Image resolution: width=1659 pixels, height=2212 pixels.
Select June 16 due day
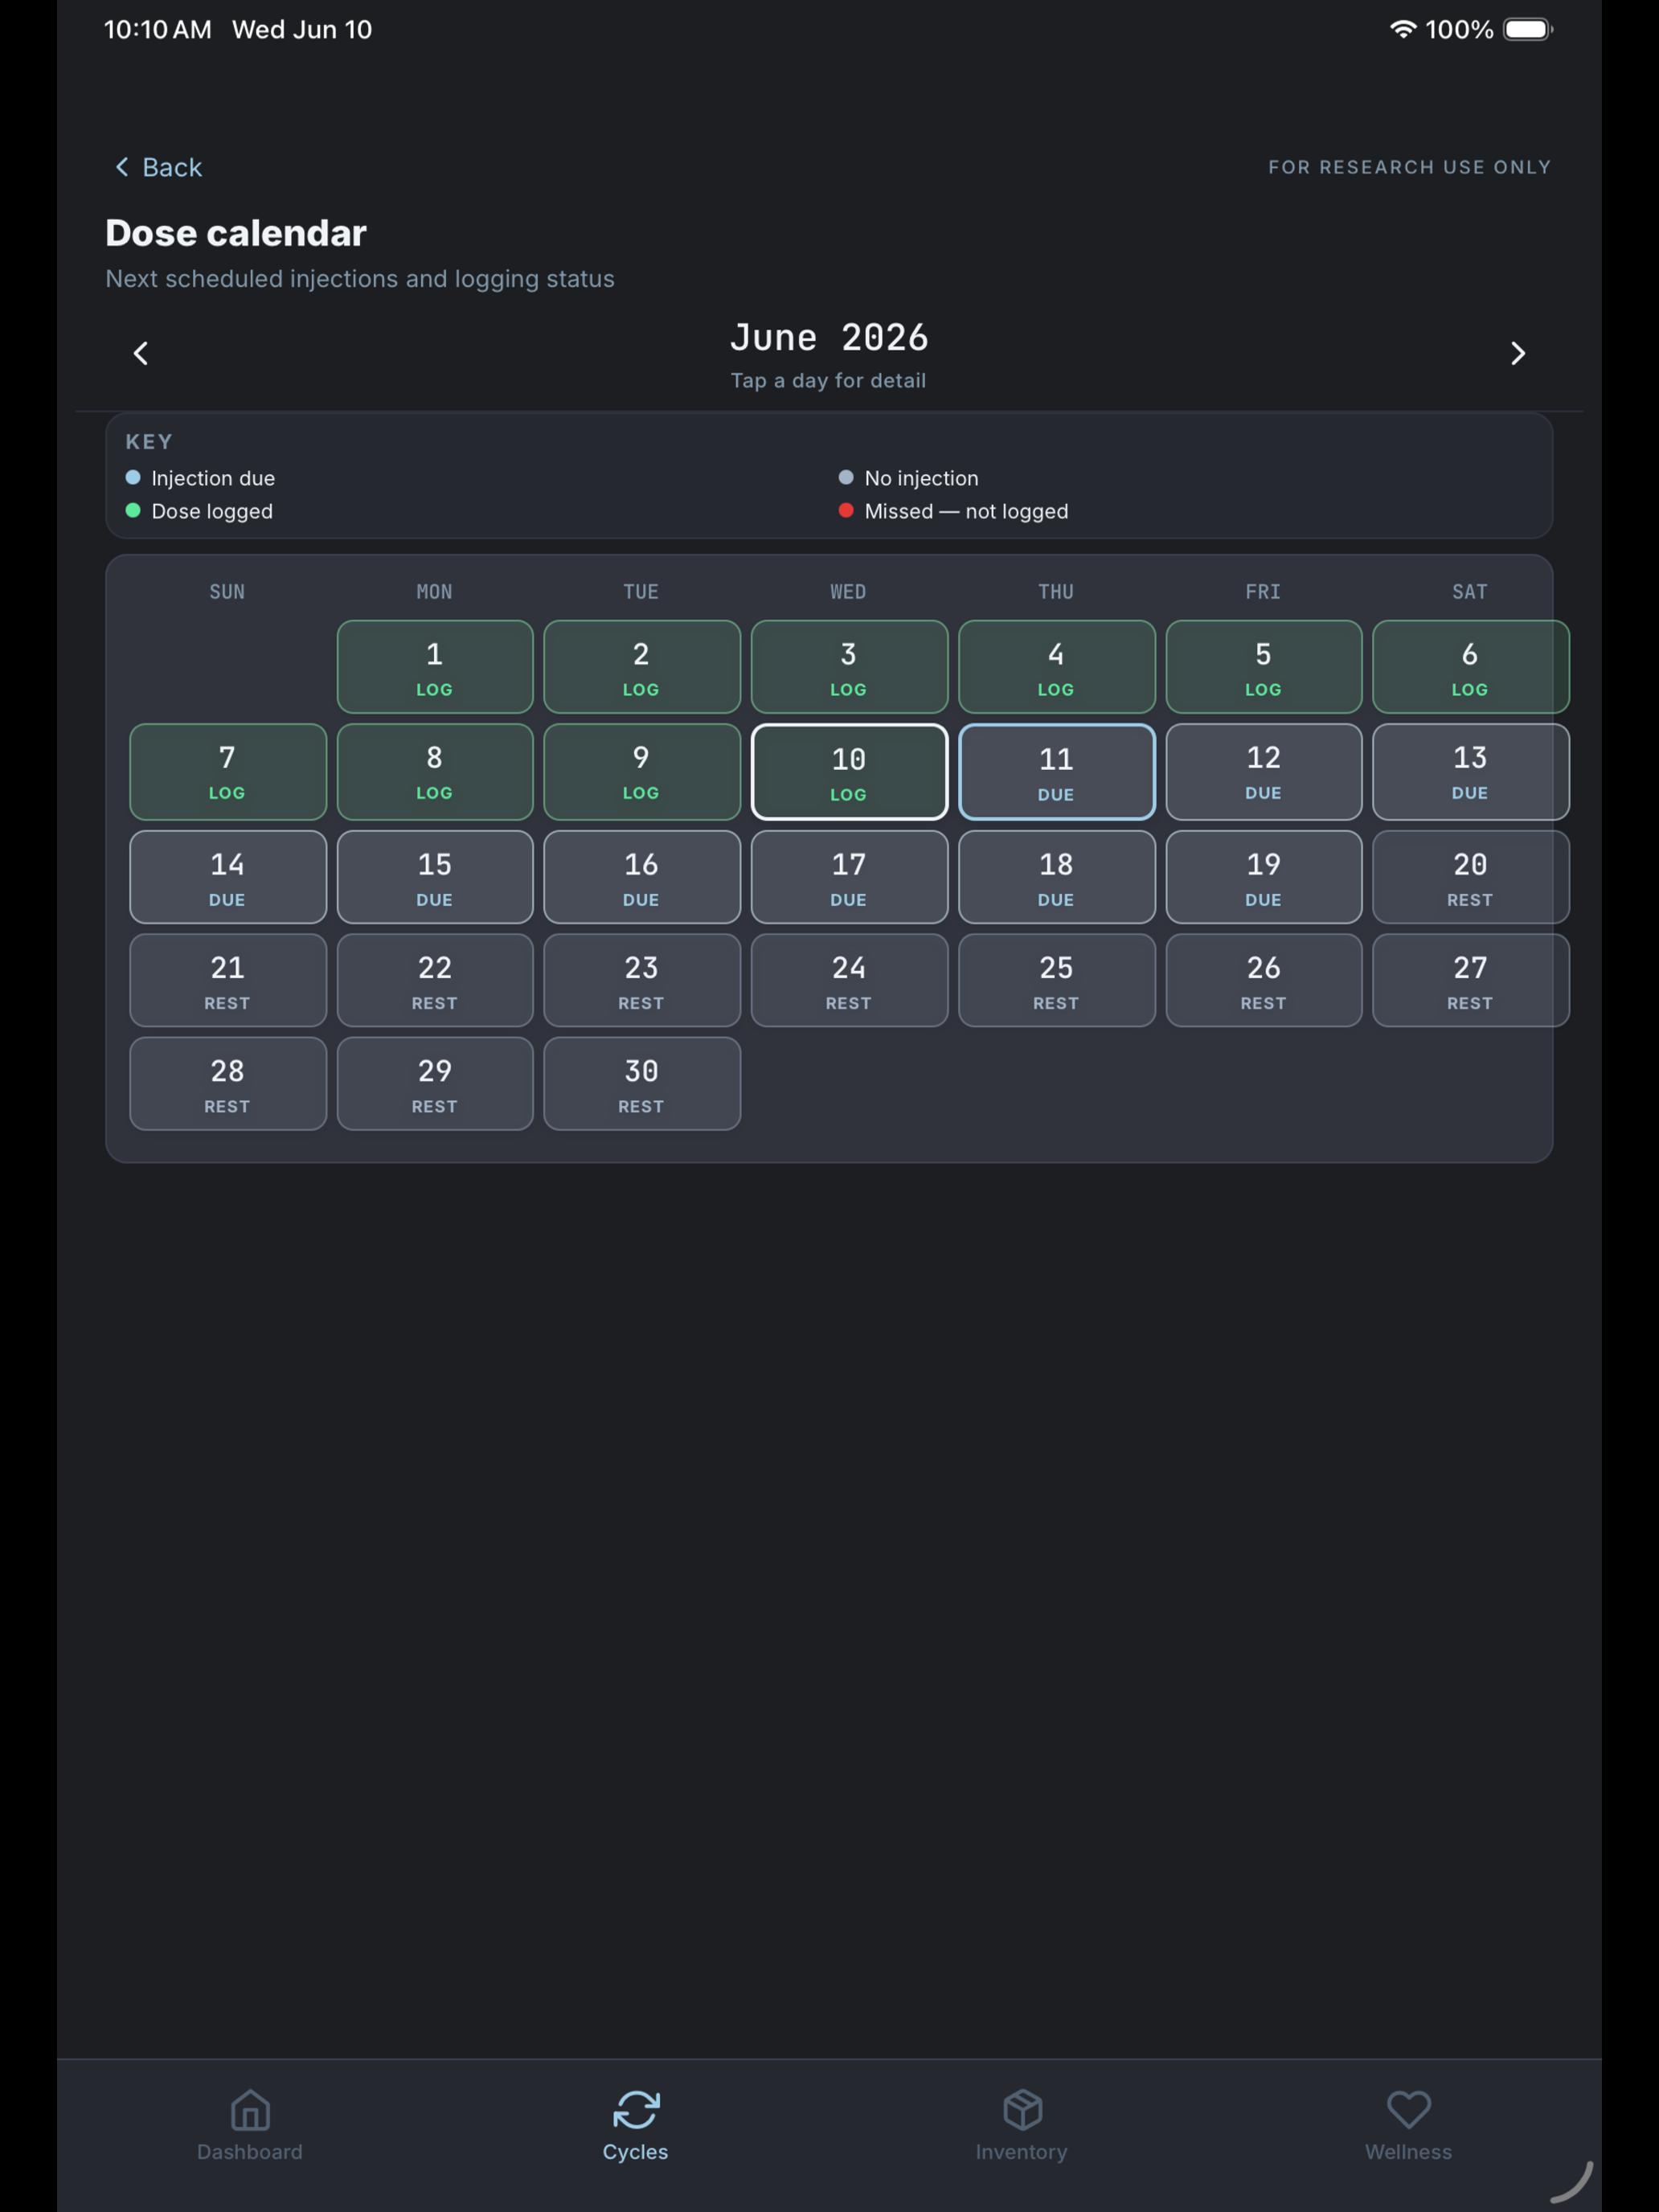[642, 877]
